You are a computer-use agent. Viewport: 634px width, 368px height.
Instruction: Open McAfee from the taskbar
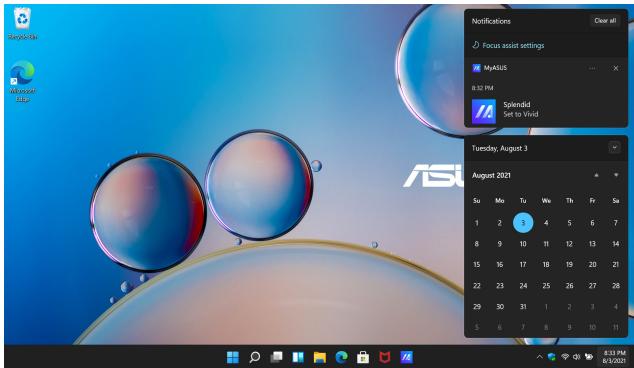385,357
